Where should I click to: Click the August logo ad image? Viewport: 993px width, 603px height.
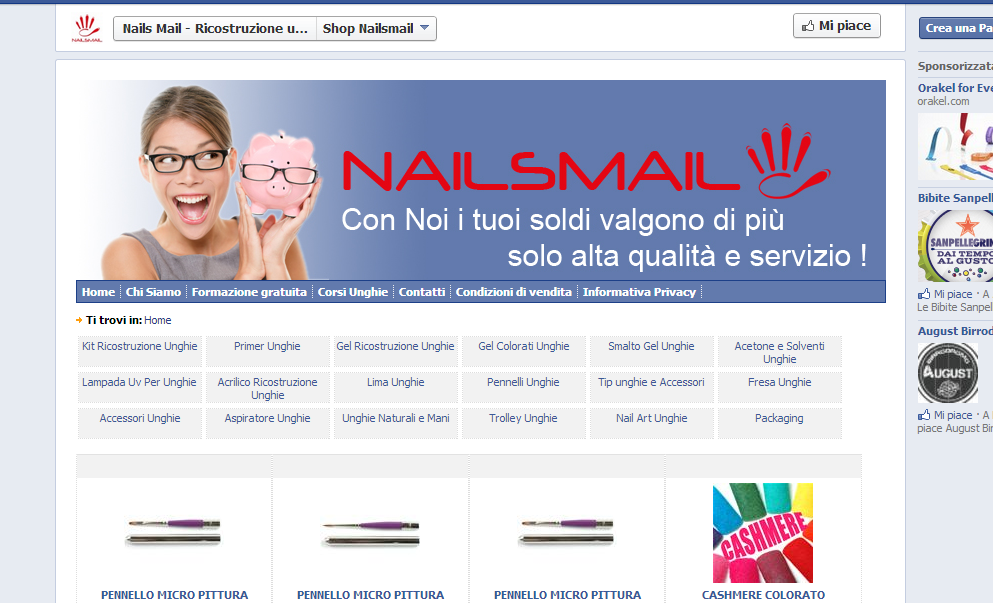click(948, 374)
